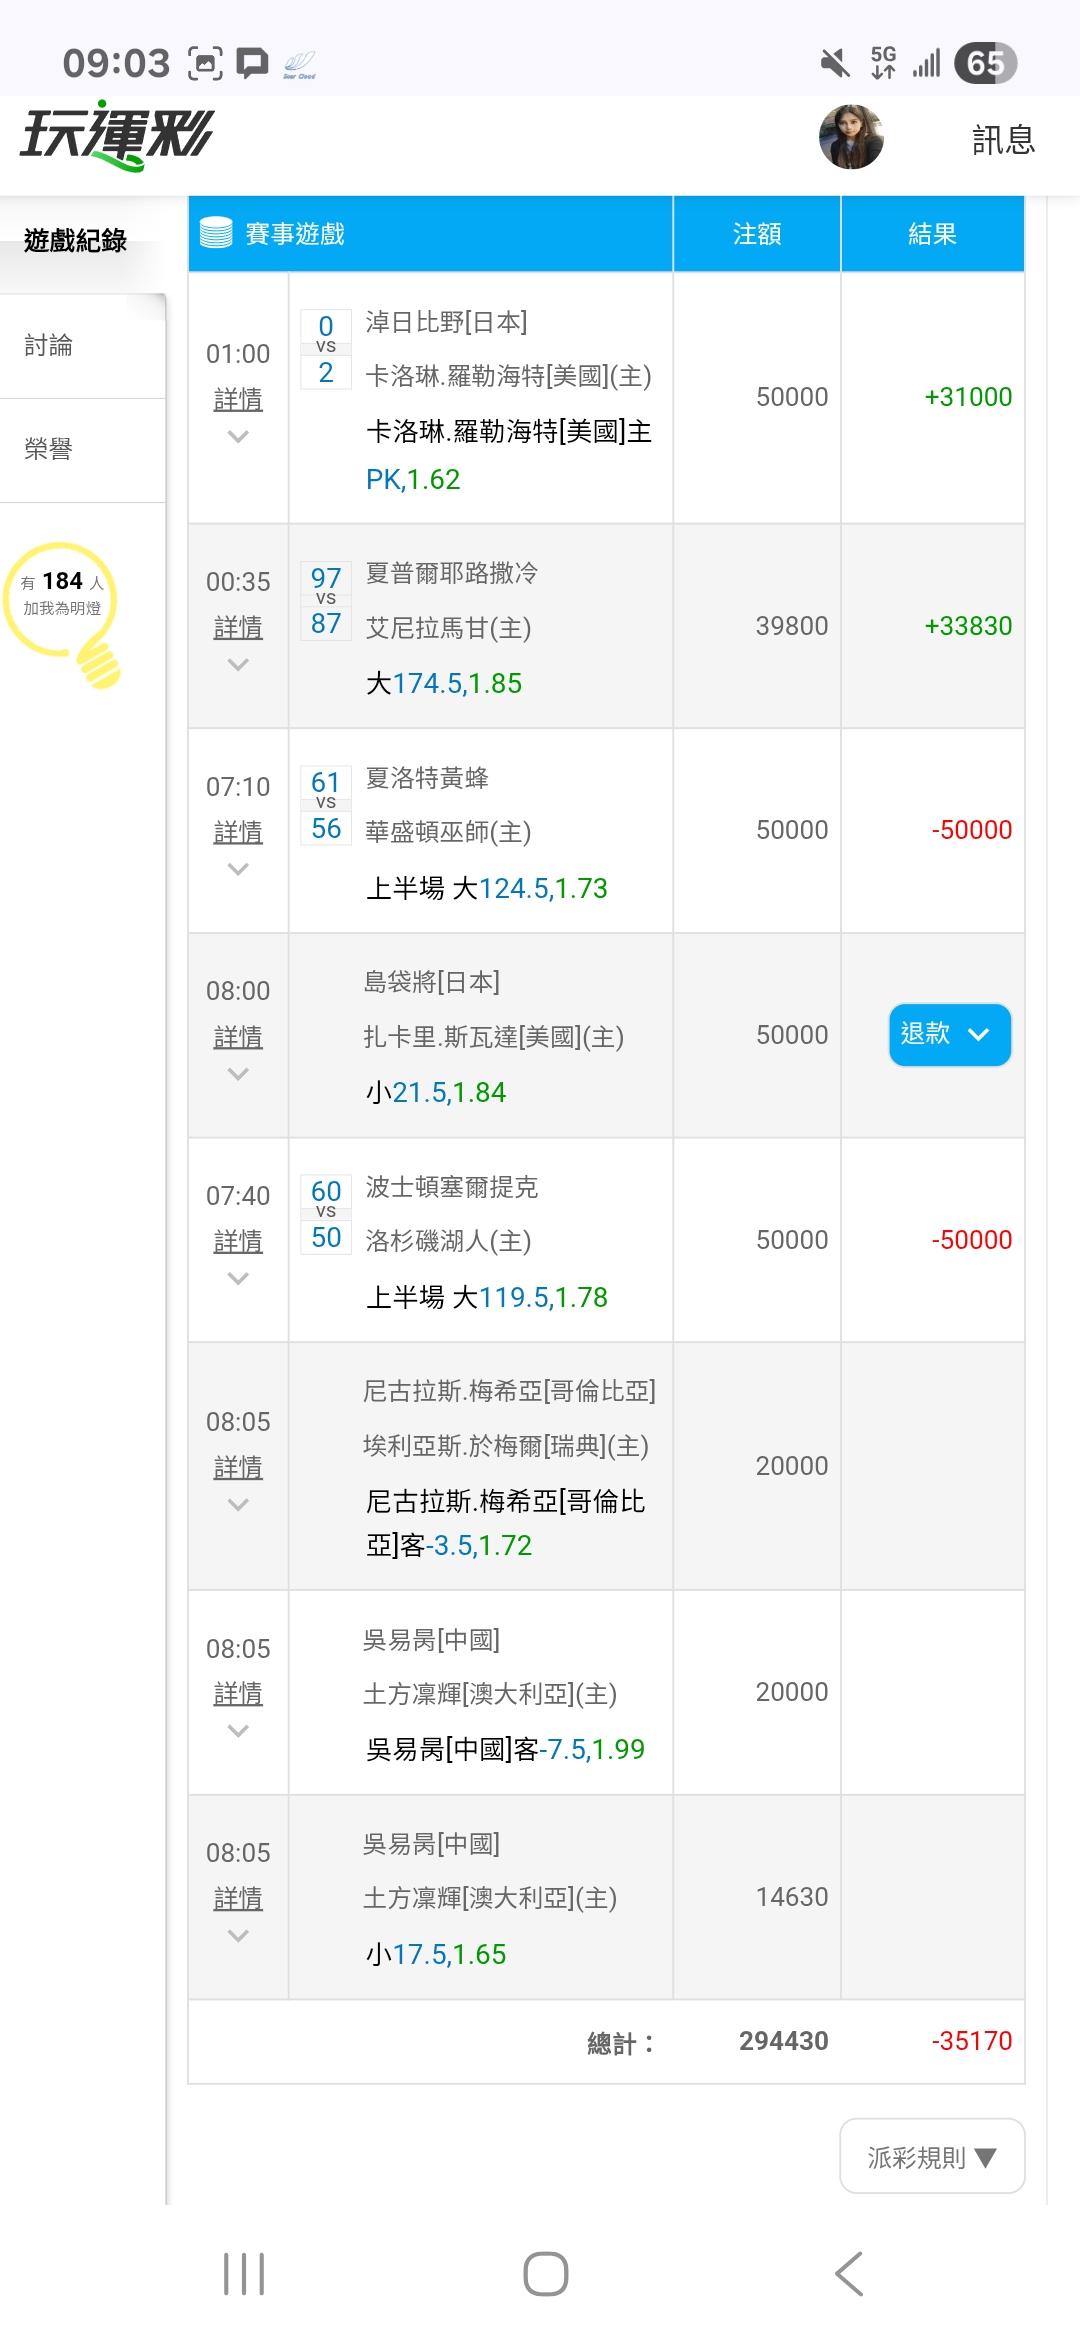Click the coin stack icon beside 賽事遊戲
The height and width of the screenshot is (2340, 1080).
(216, 233)
